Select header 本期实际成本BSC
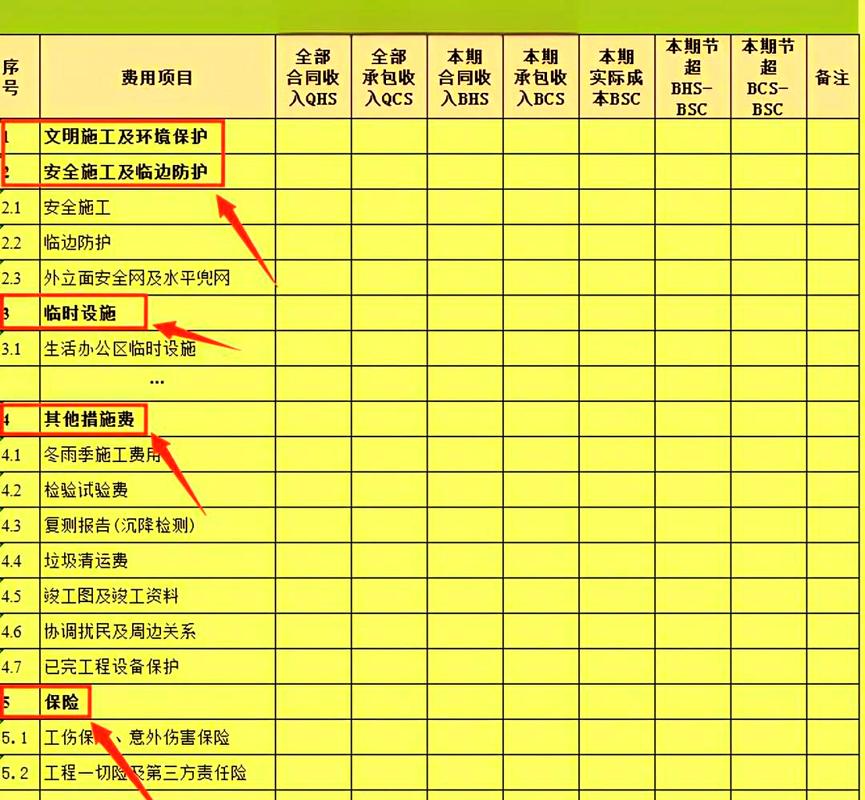Viewport: 865px width, 800px height. 617,77
